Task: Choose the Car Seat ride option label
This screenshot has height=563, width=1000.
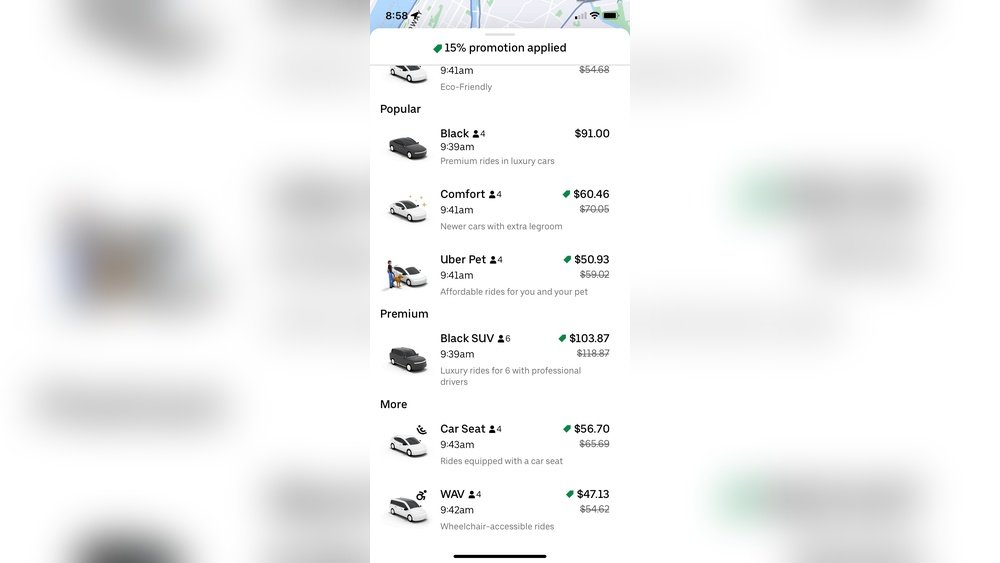Action: 463,429
